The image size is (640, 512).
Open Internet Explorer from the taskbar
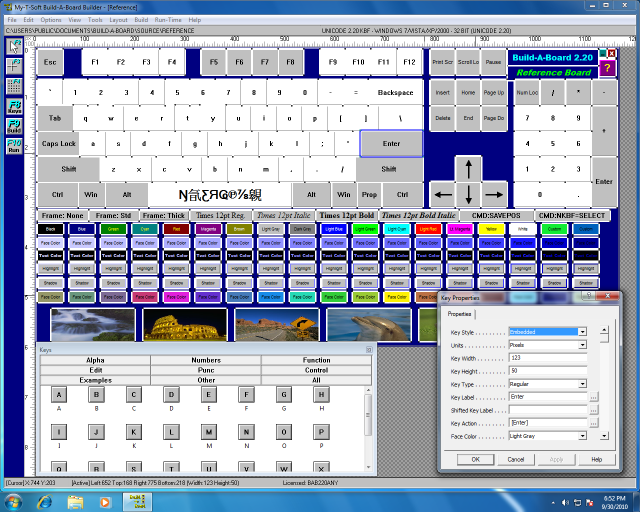46,499
